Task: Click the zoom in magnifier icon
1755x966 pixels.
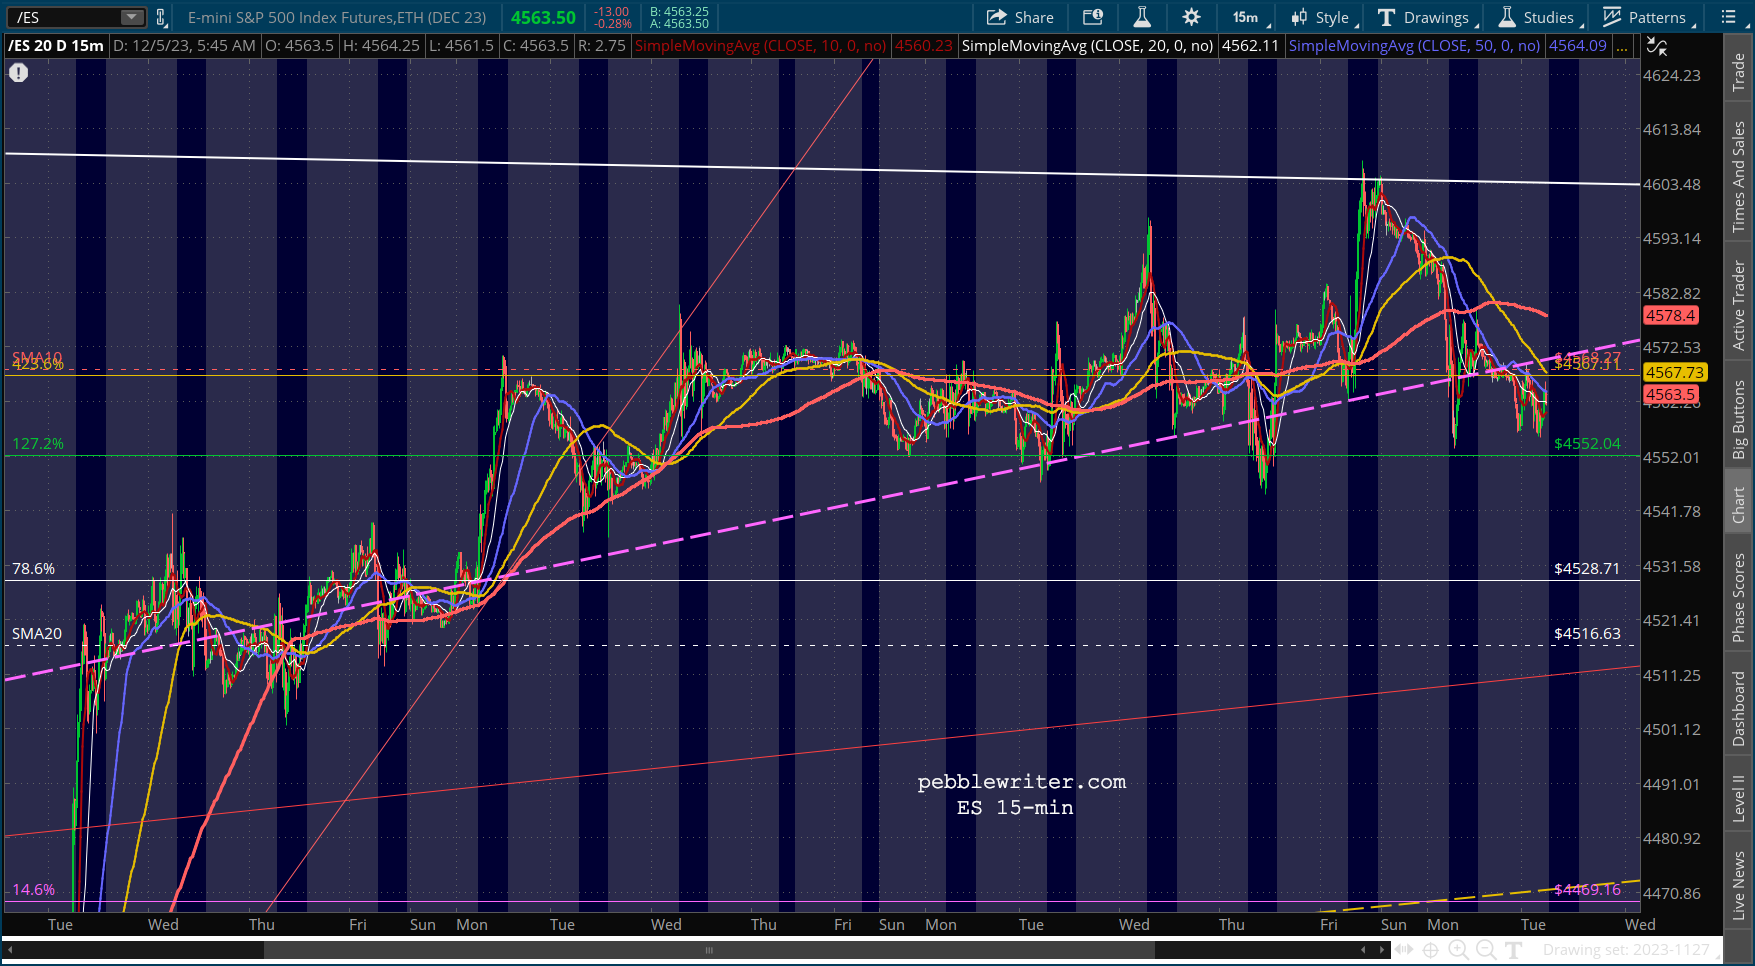Action: pos(1458,950)
